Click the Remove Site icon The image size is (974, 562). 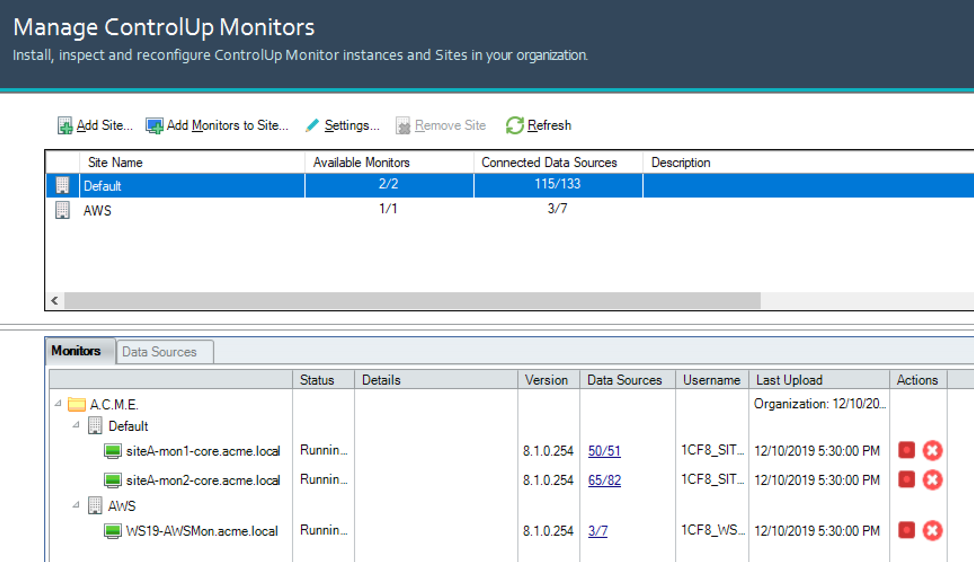[403, 125]
